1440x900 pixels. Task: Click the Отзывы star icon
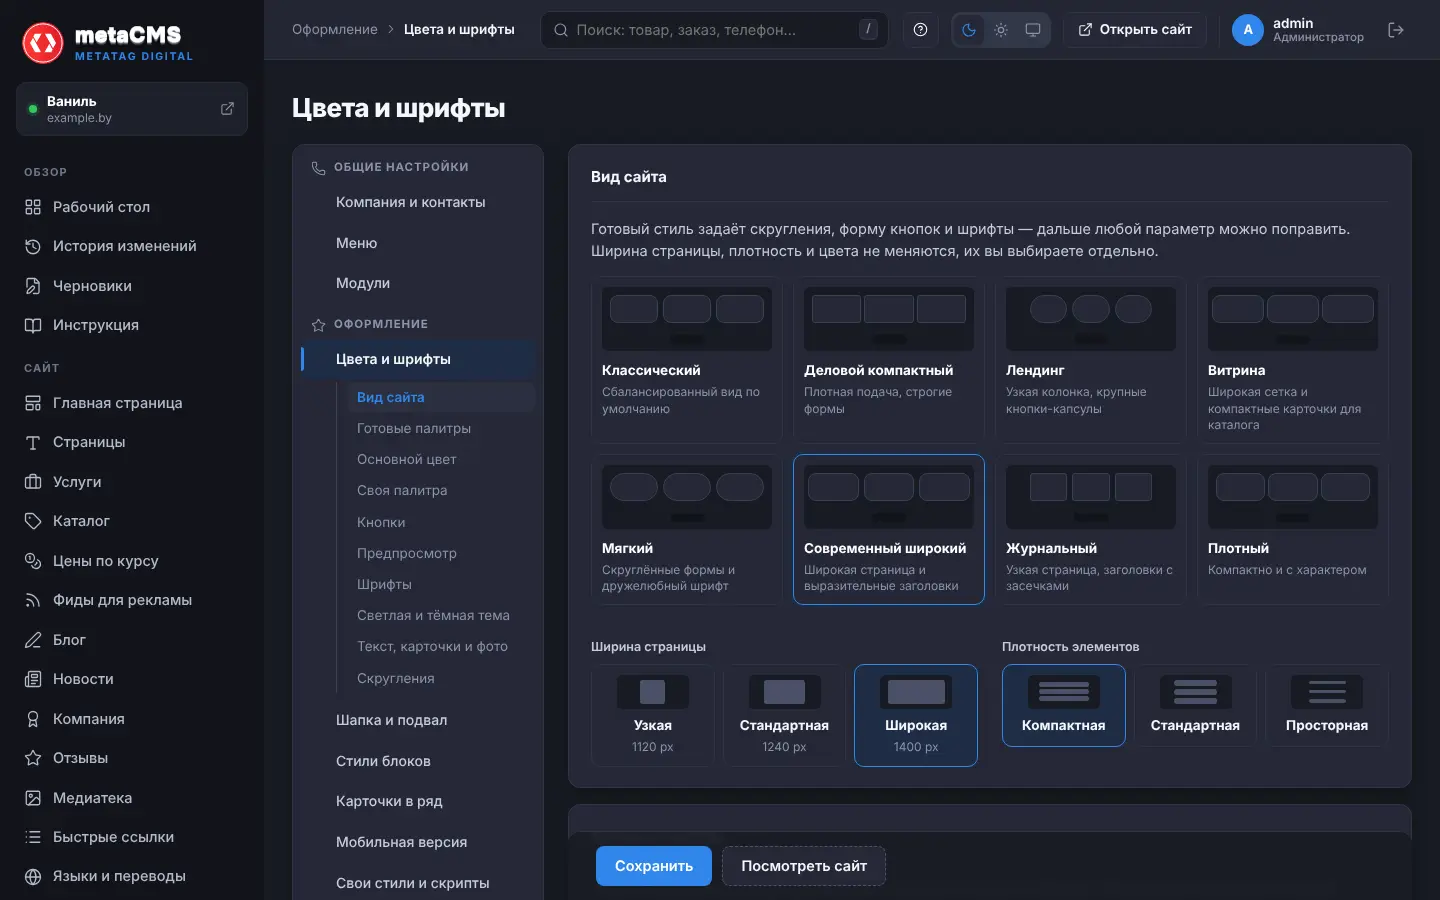pyautogui.click(x=33, y=758)
